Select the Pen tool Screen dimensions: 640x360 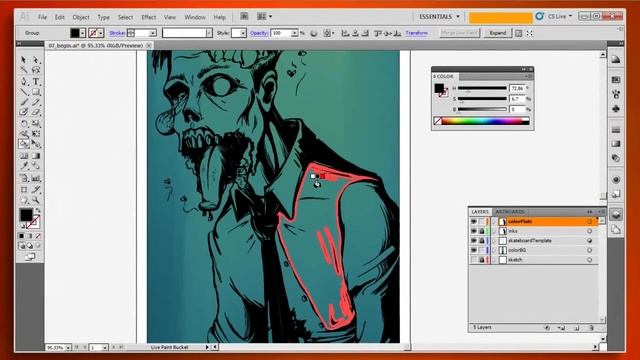[x=23, y=81]
